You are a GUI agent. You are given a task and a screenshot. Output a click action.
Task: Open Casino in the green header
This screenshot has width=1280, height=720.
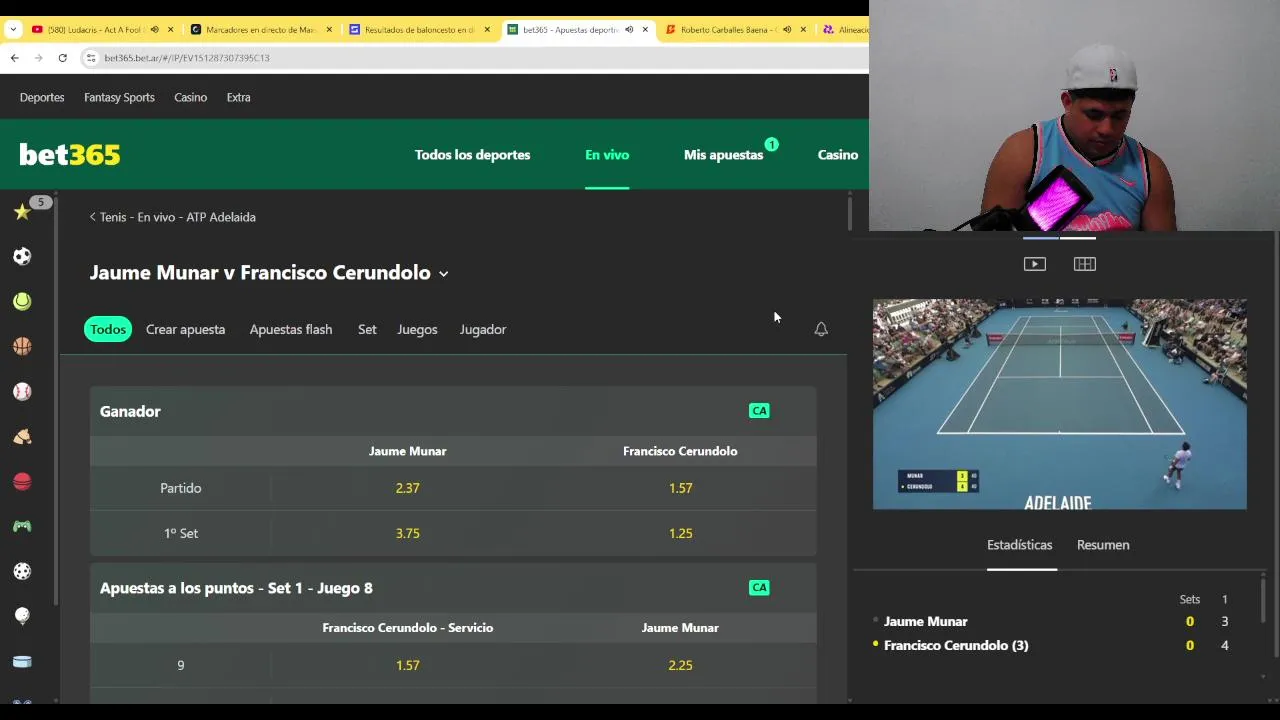(838, 155)
